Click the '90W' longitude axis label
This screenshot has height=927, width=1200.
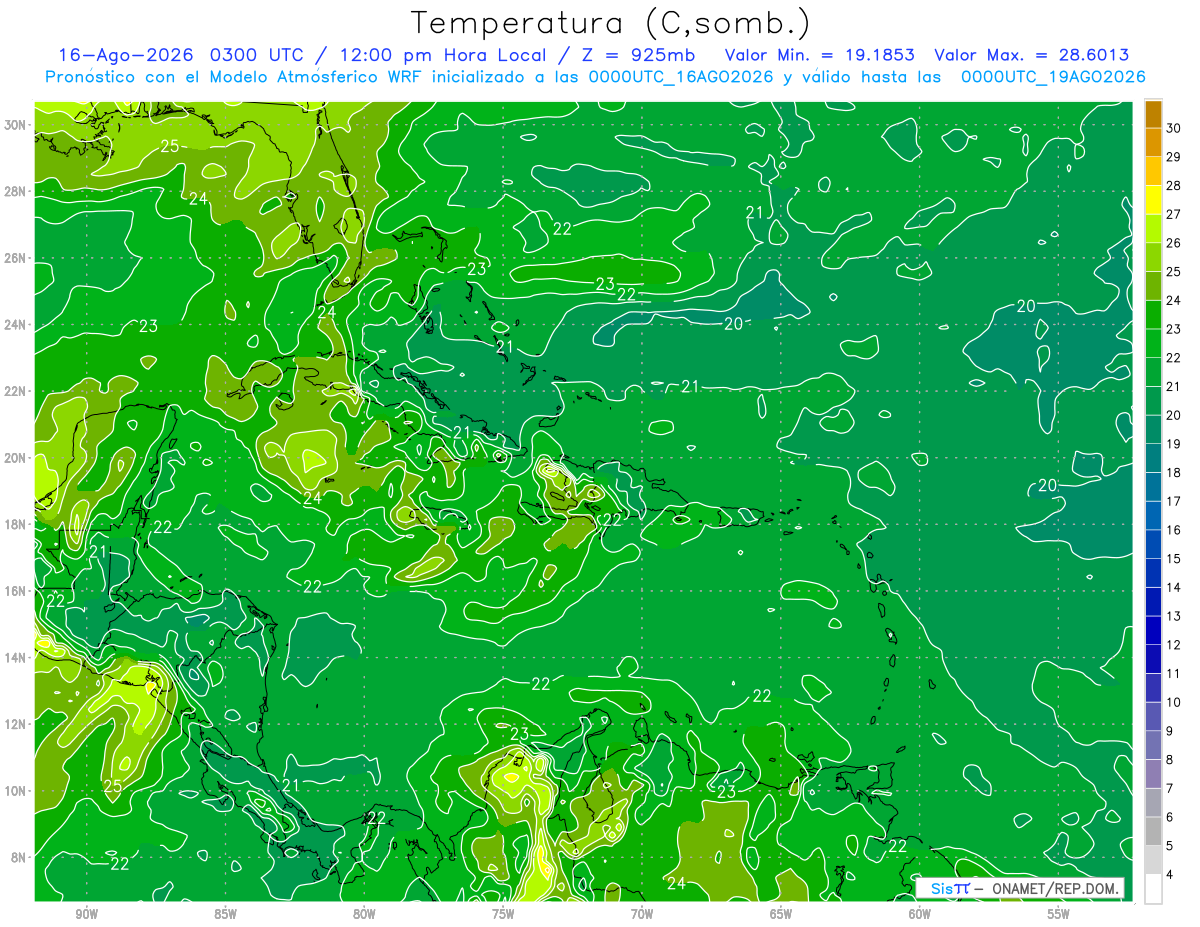pyautogui.click(x=86, y=915)
